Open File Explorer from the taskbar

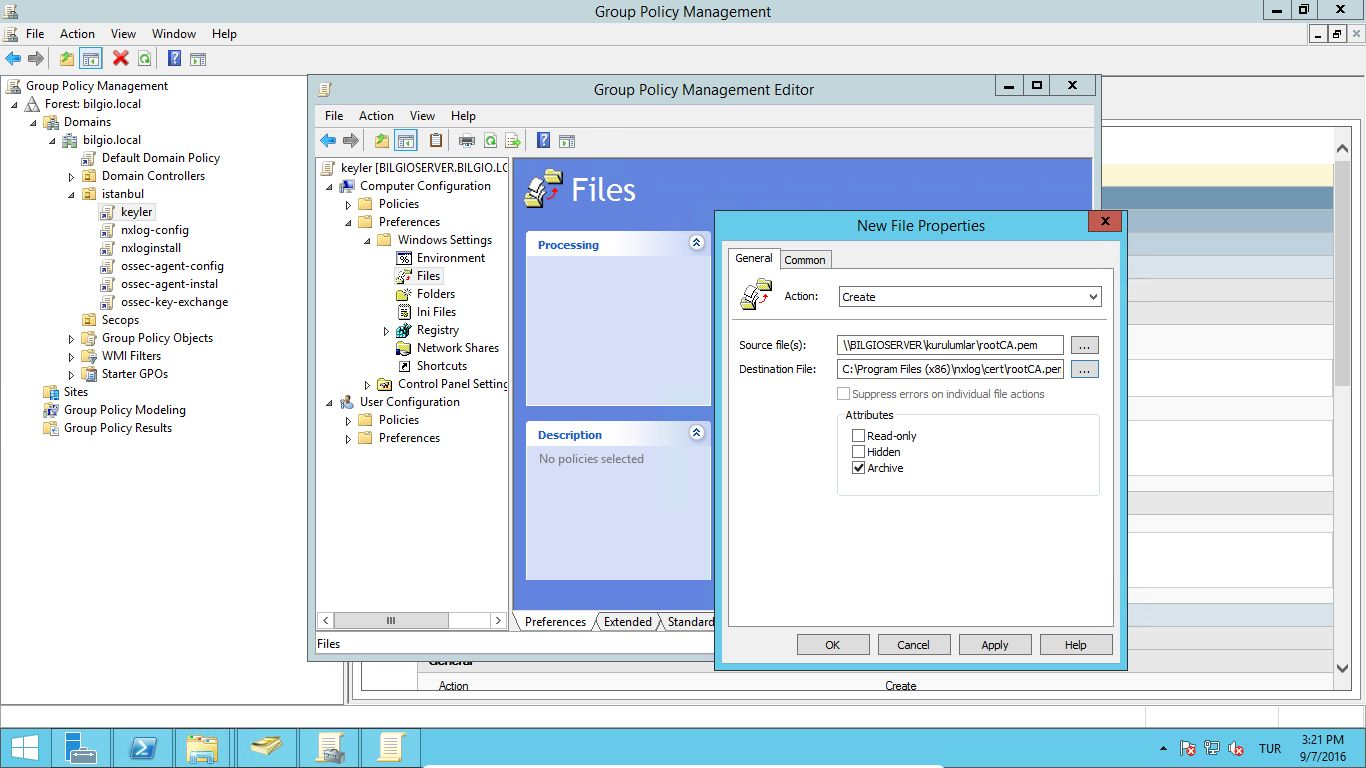click(x=203, y=748)
